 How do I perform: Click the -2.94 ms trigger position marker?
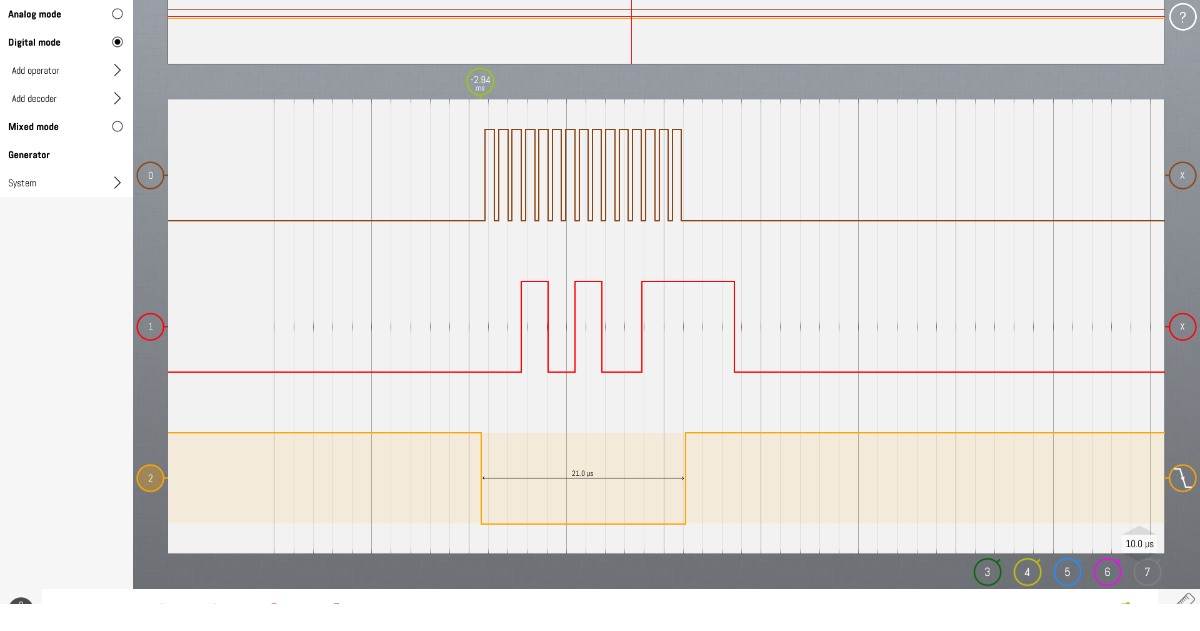coord(480,82)
